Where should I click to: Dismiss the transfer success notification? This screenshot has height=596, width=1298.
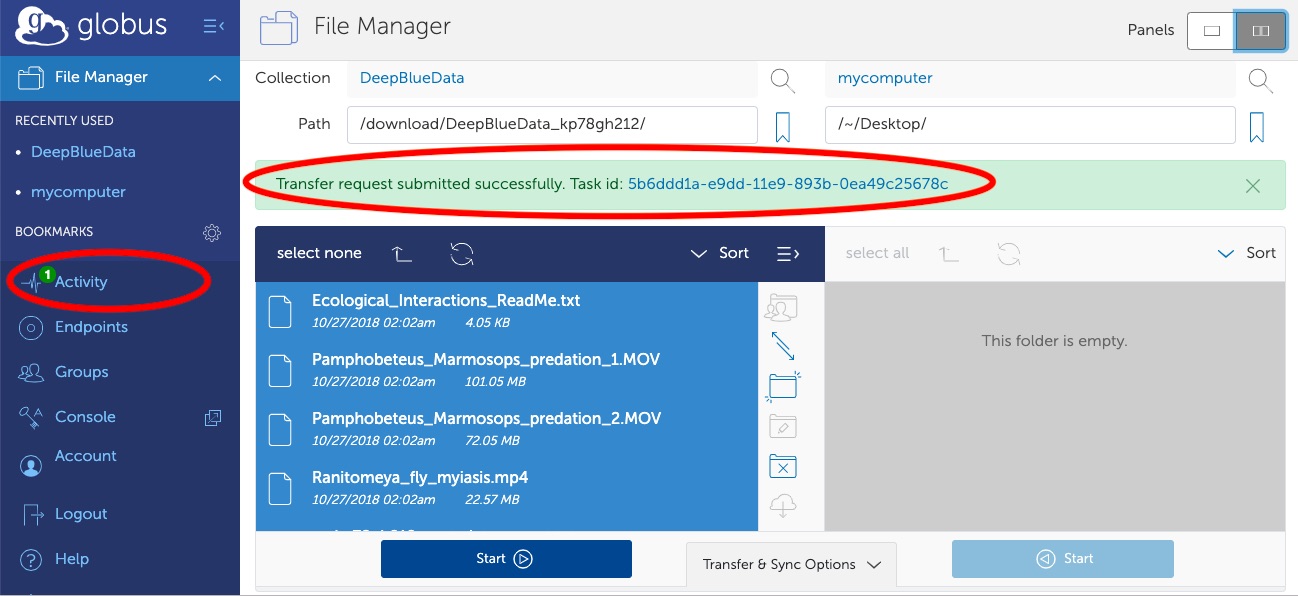1252,185
